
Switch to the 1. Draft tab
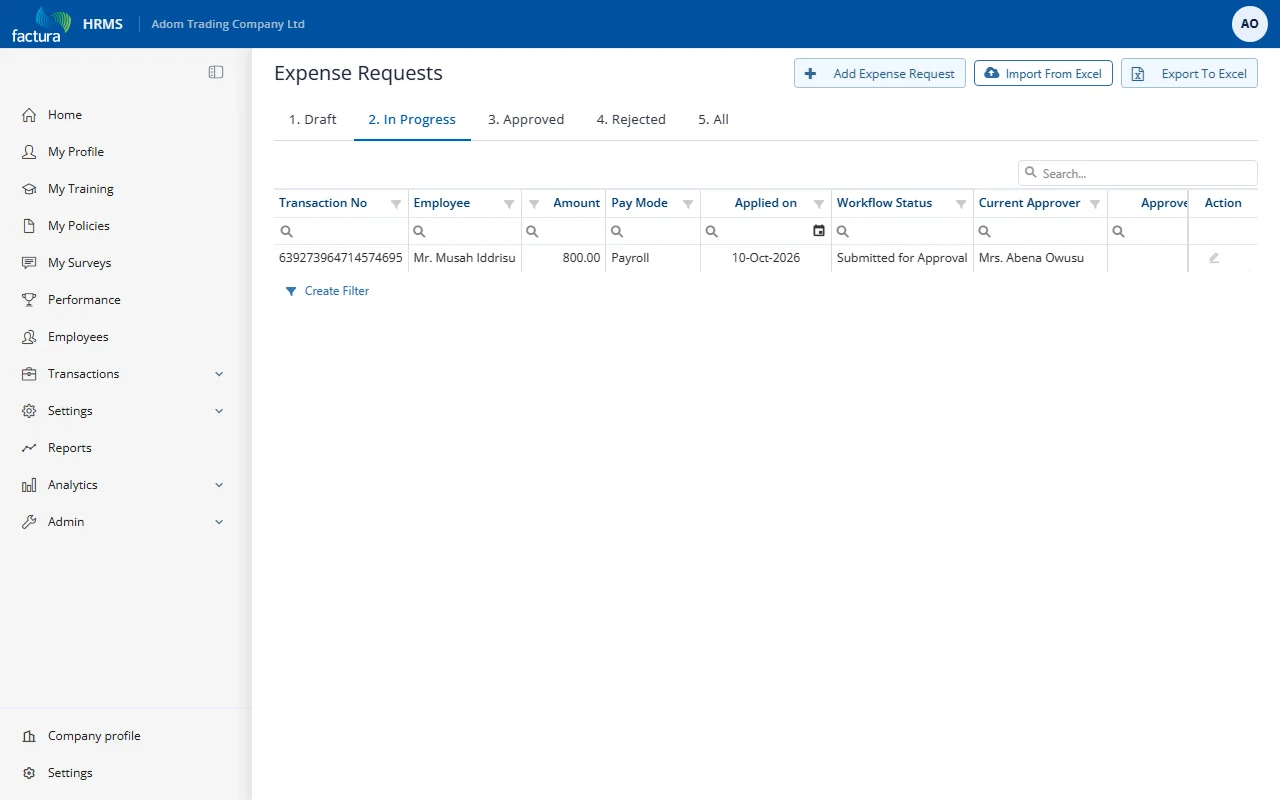[313, 120]
